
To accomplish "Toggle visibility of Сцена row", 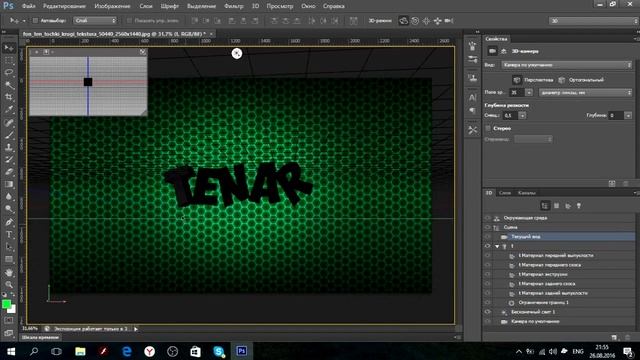I will [487, 227].
